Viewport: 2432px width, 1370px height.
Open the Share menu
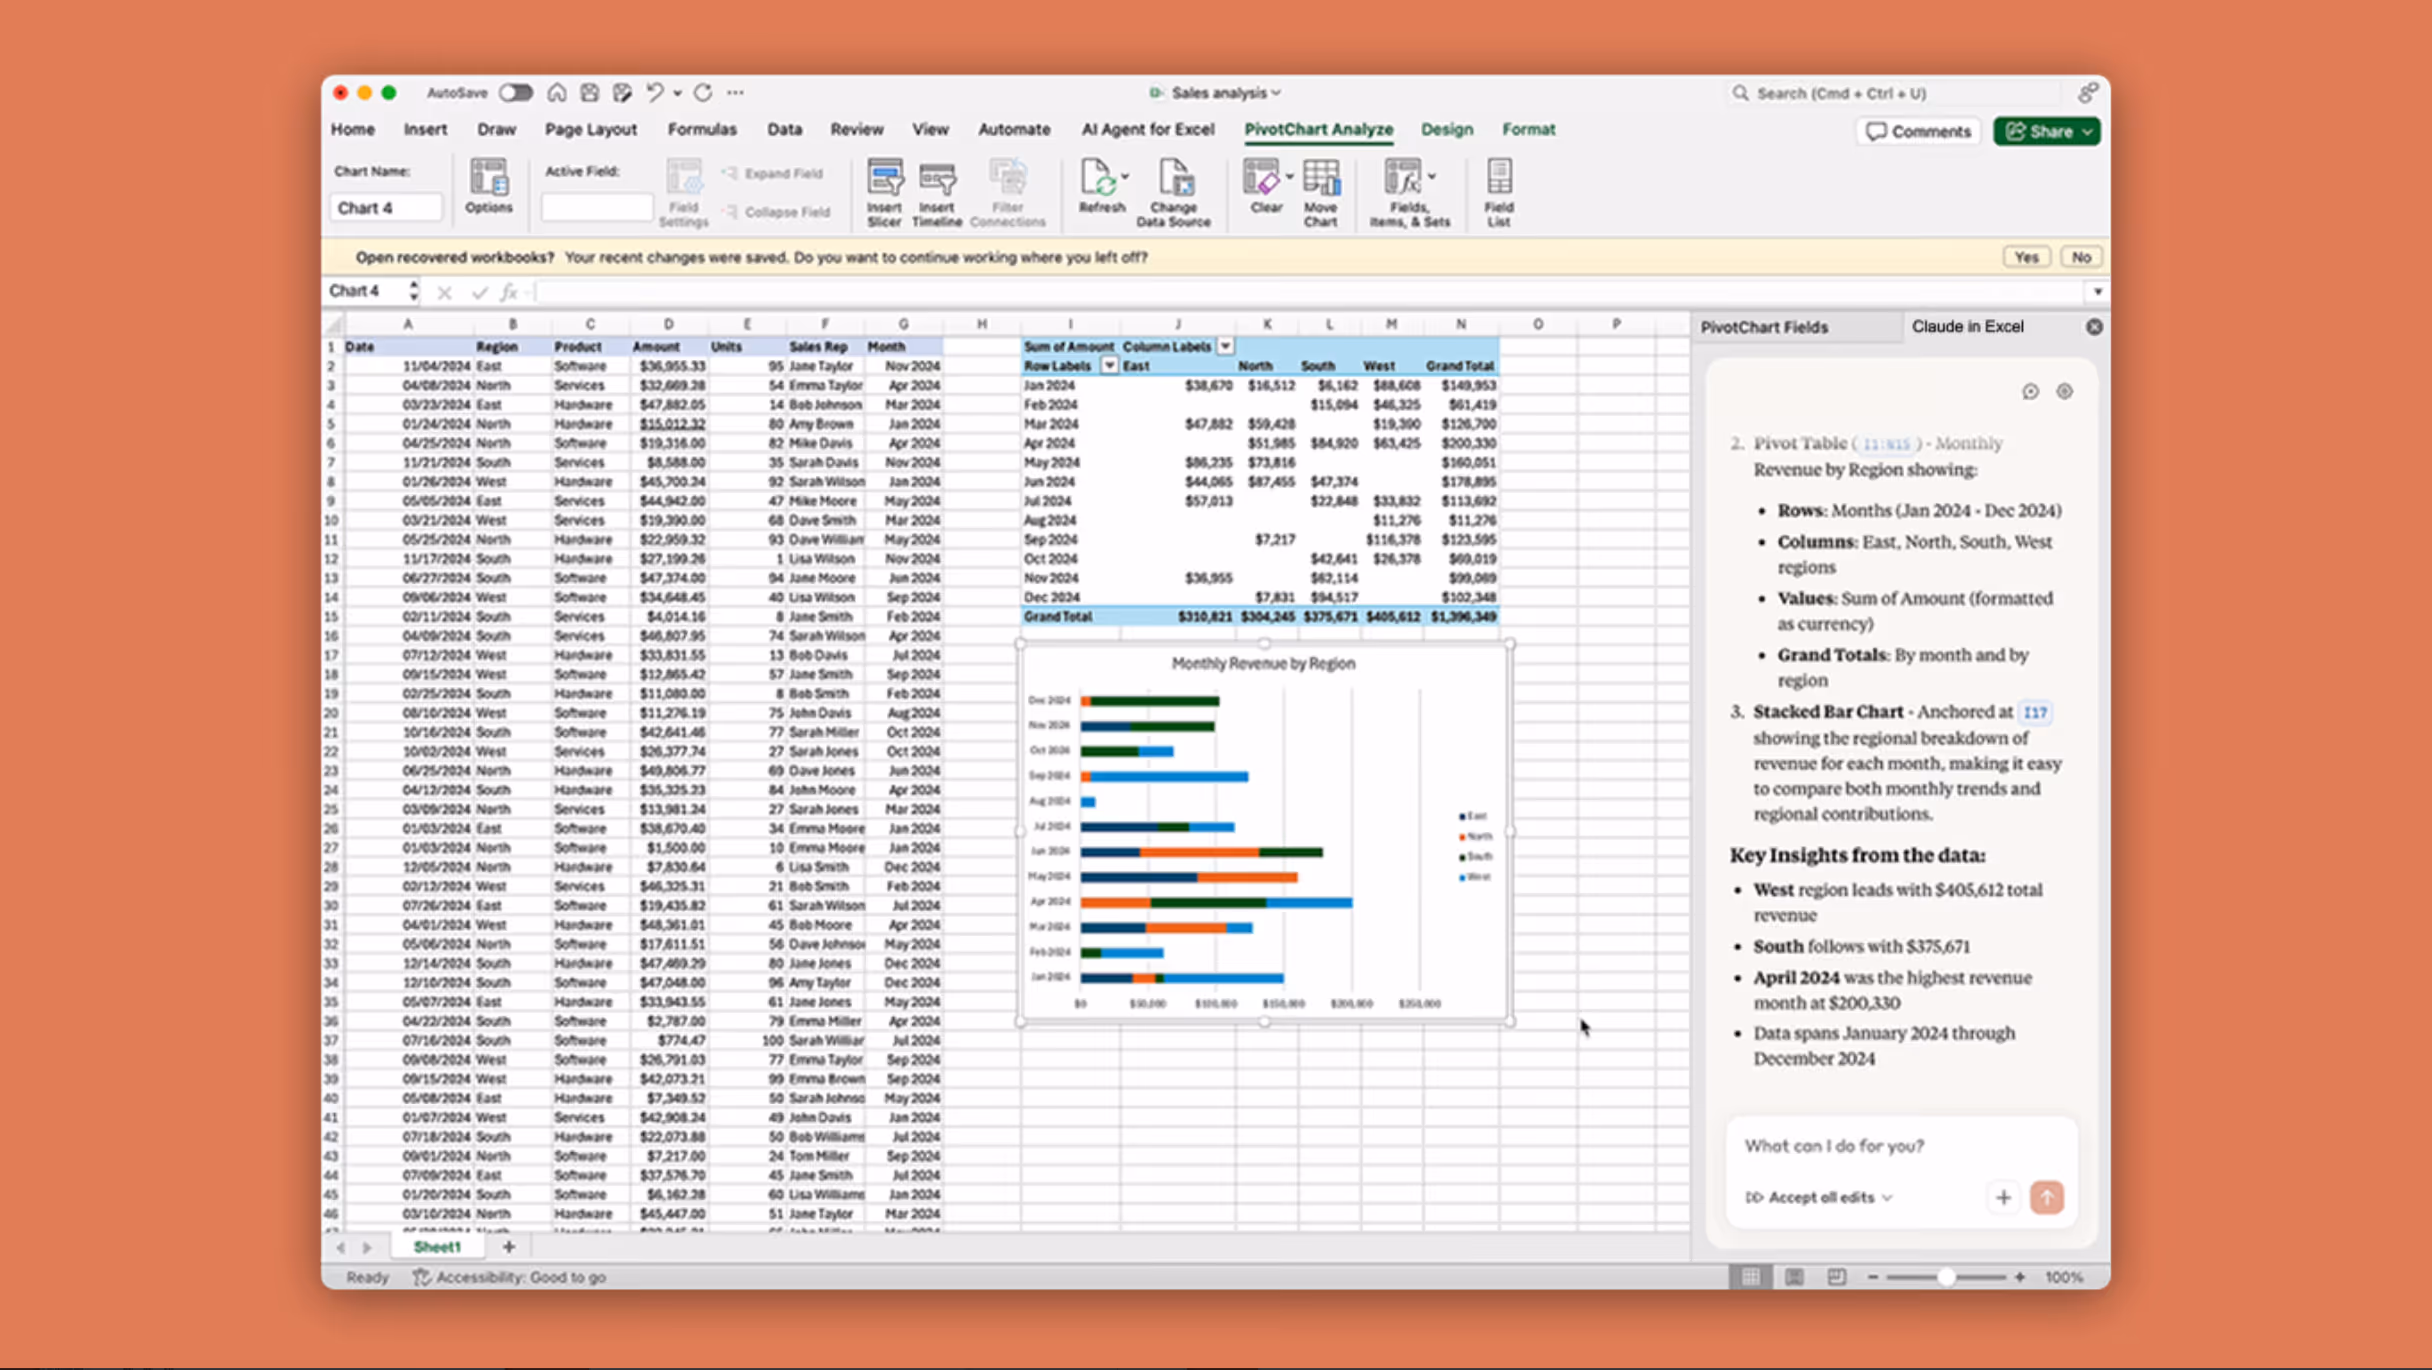(x=2046, y=131)
